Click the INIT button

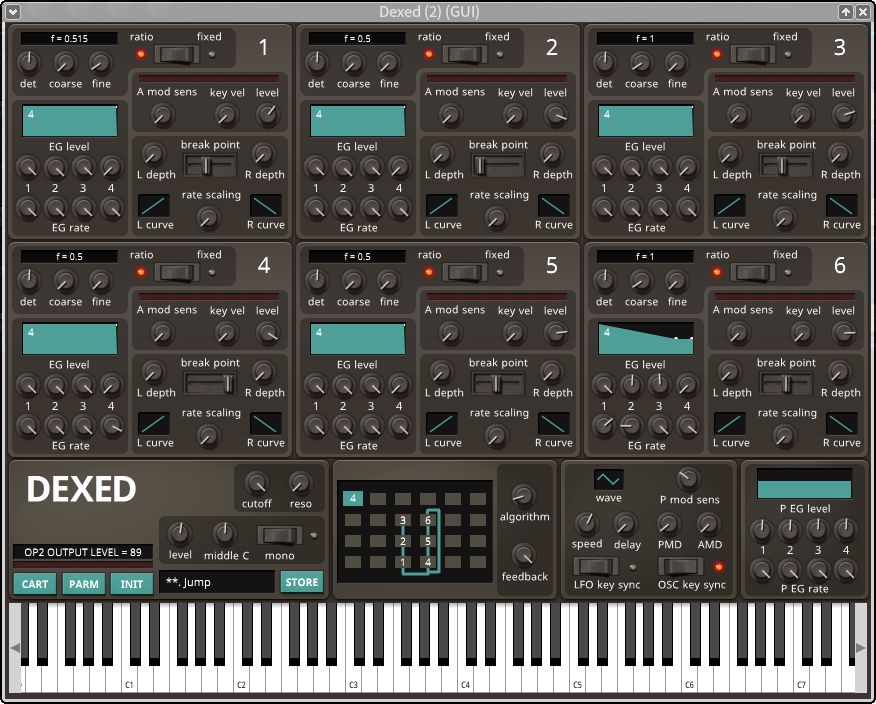pyautogui.click(x=132, y=584)
